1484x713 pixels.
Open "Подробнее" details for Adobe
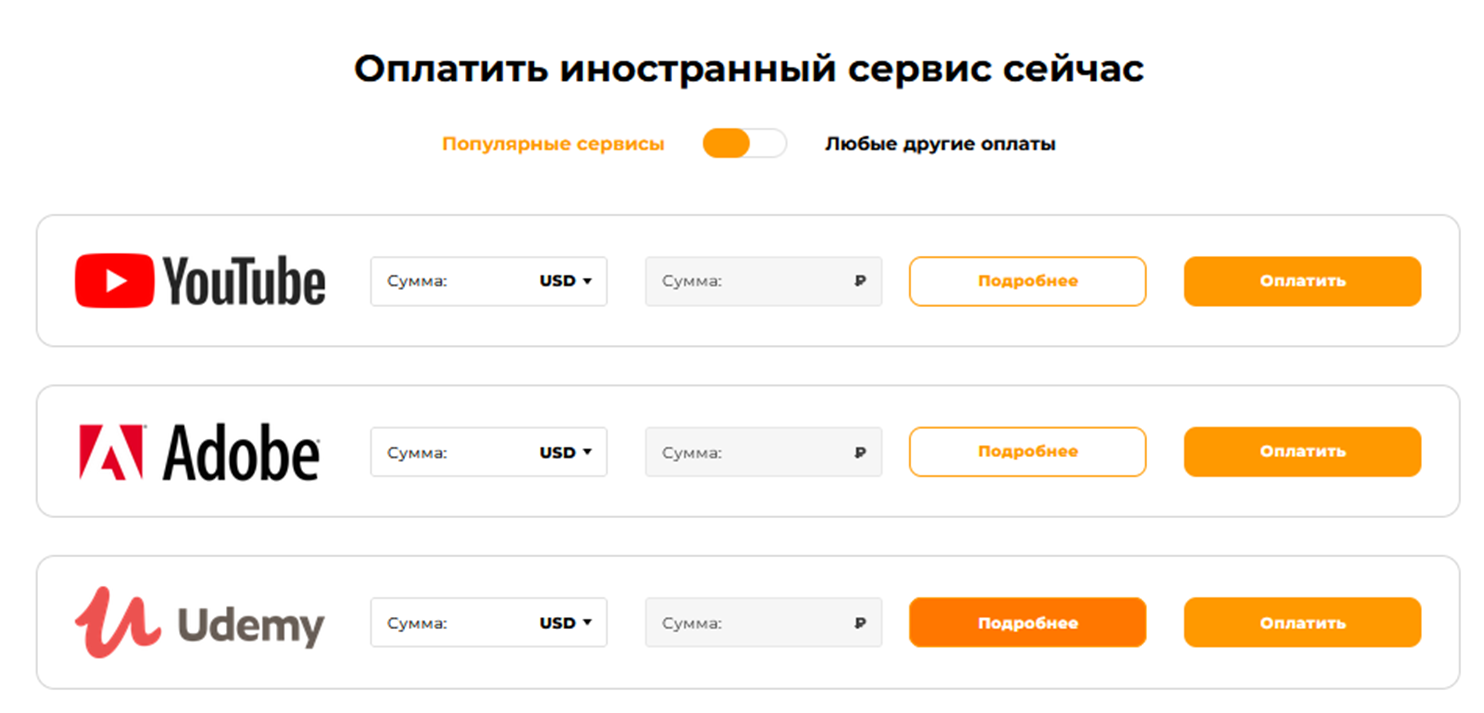tap(1027, 452)
